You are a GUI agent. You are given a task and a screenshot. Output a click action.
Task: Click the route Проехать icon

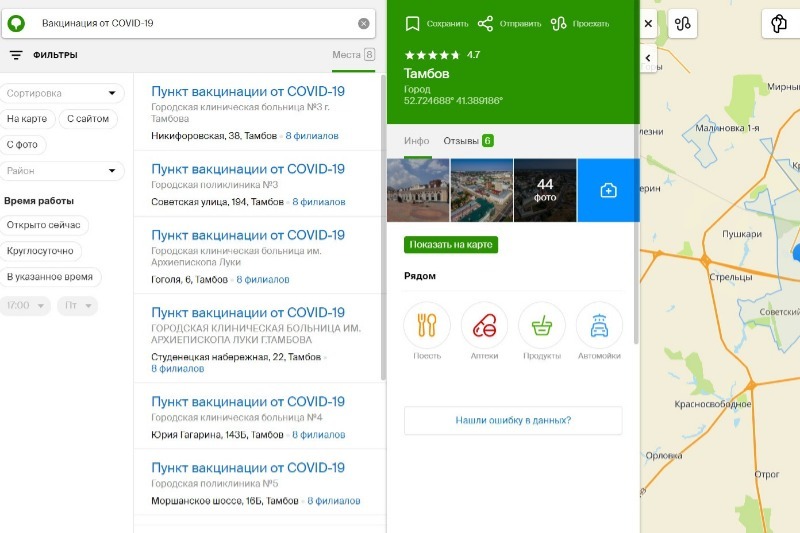[x=559, y=23]
